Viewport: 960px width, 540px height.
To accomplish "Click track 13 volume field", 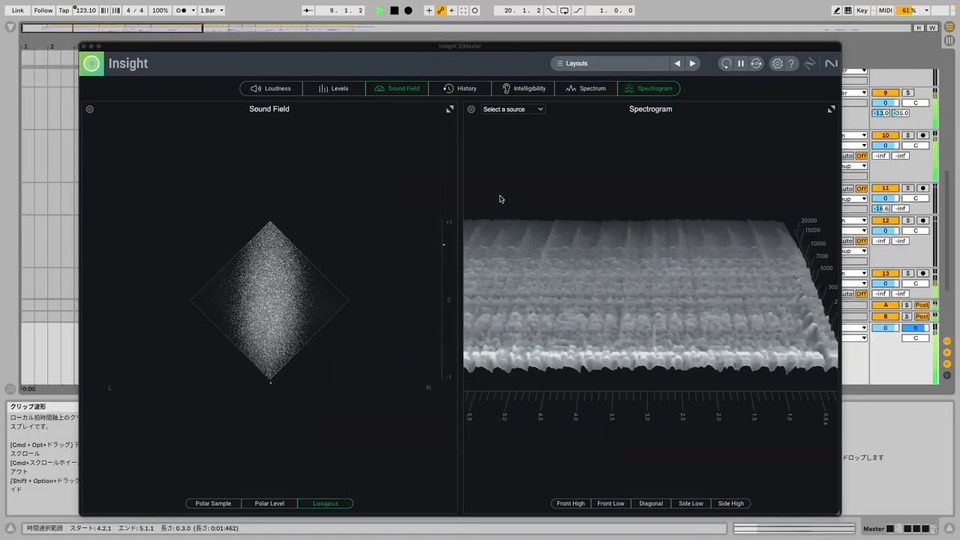I will tap(885, 283).
